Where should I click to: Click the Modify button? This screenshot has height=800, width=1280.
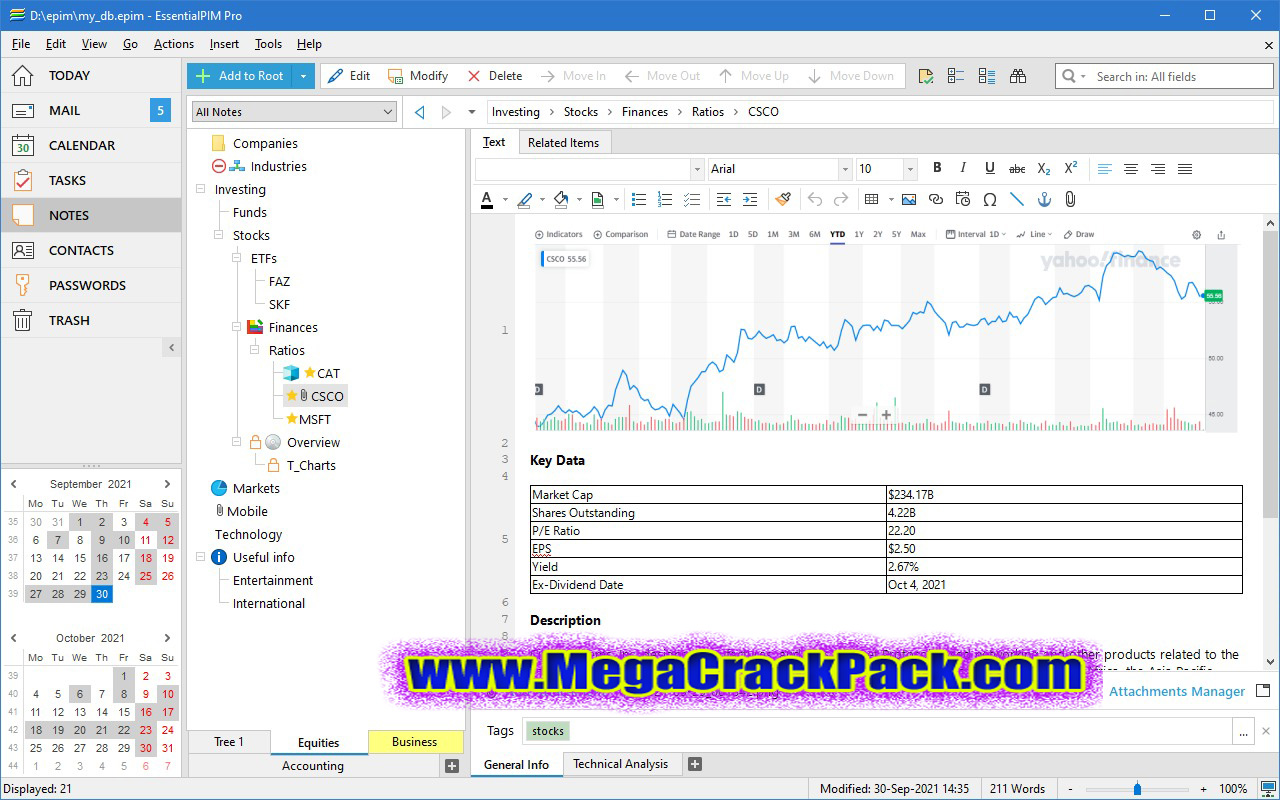(418, 76)
